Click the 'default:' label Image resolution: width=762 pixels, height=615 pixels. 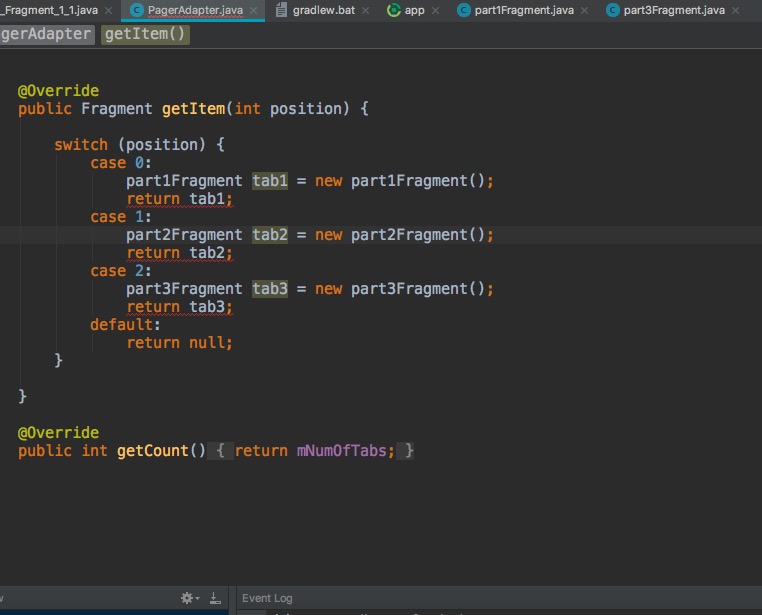pyautogui.click(x=125, y=325)
